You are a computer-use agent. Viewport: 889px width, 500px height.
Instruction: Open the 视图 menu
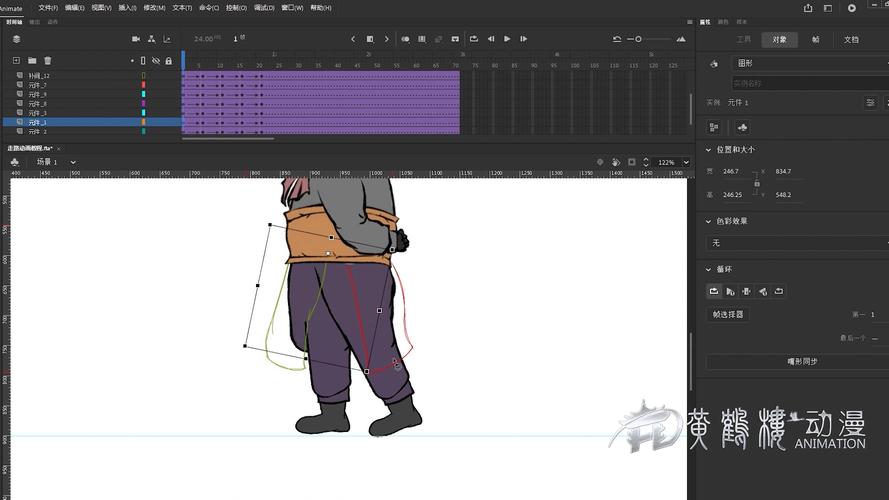point(101,8)
